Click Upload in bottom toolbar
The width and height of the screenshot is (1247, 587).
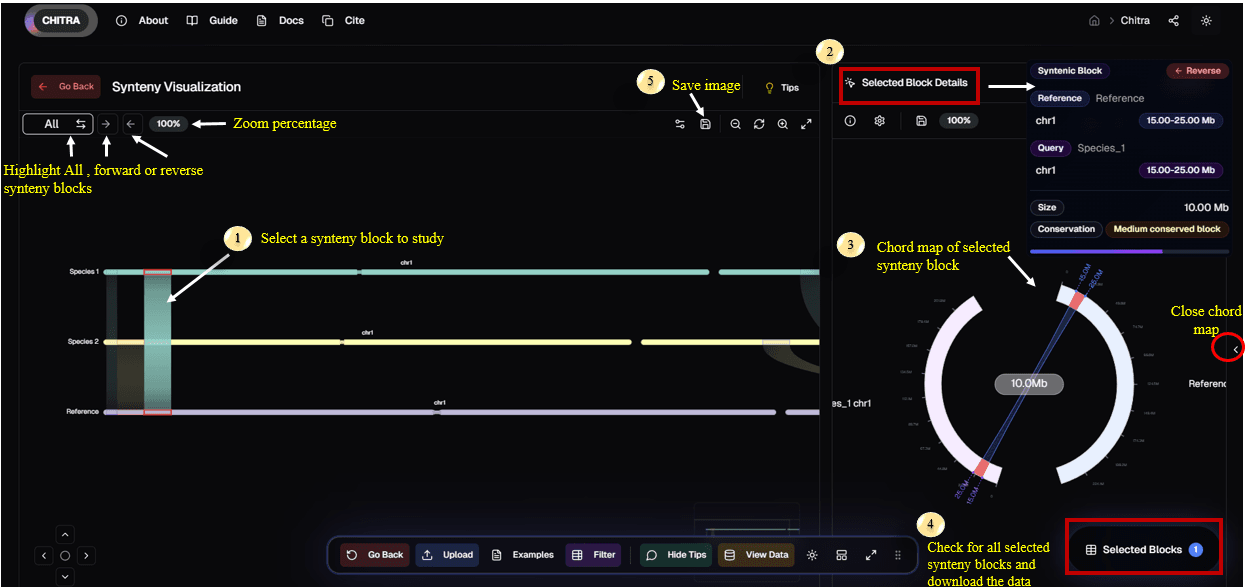point(447,555)
